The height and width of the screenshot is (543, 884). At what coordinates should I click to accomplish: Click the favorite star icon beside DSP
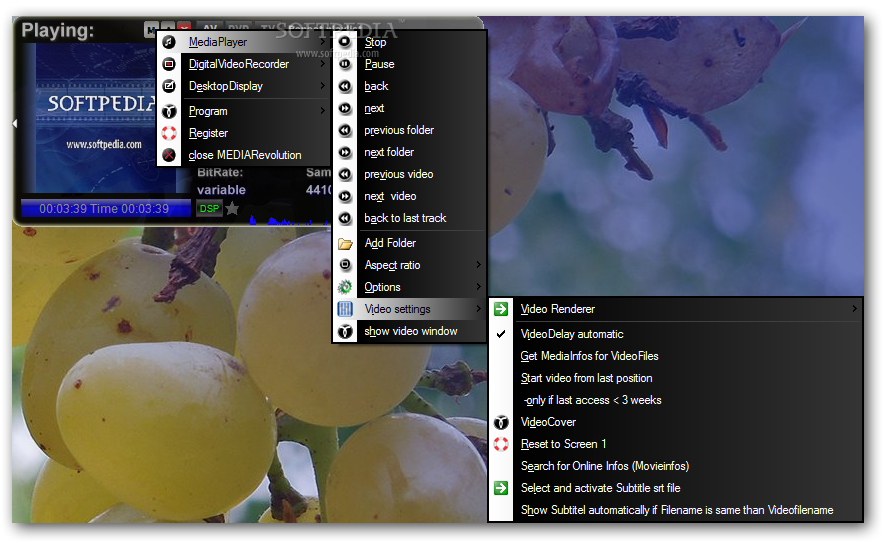click(x=232, y=209)
